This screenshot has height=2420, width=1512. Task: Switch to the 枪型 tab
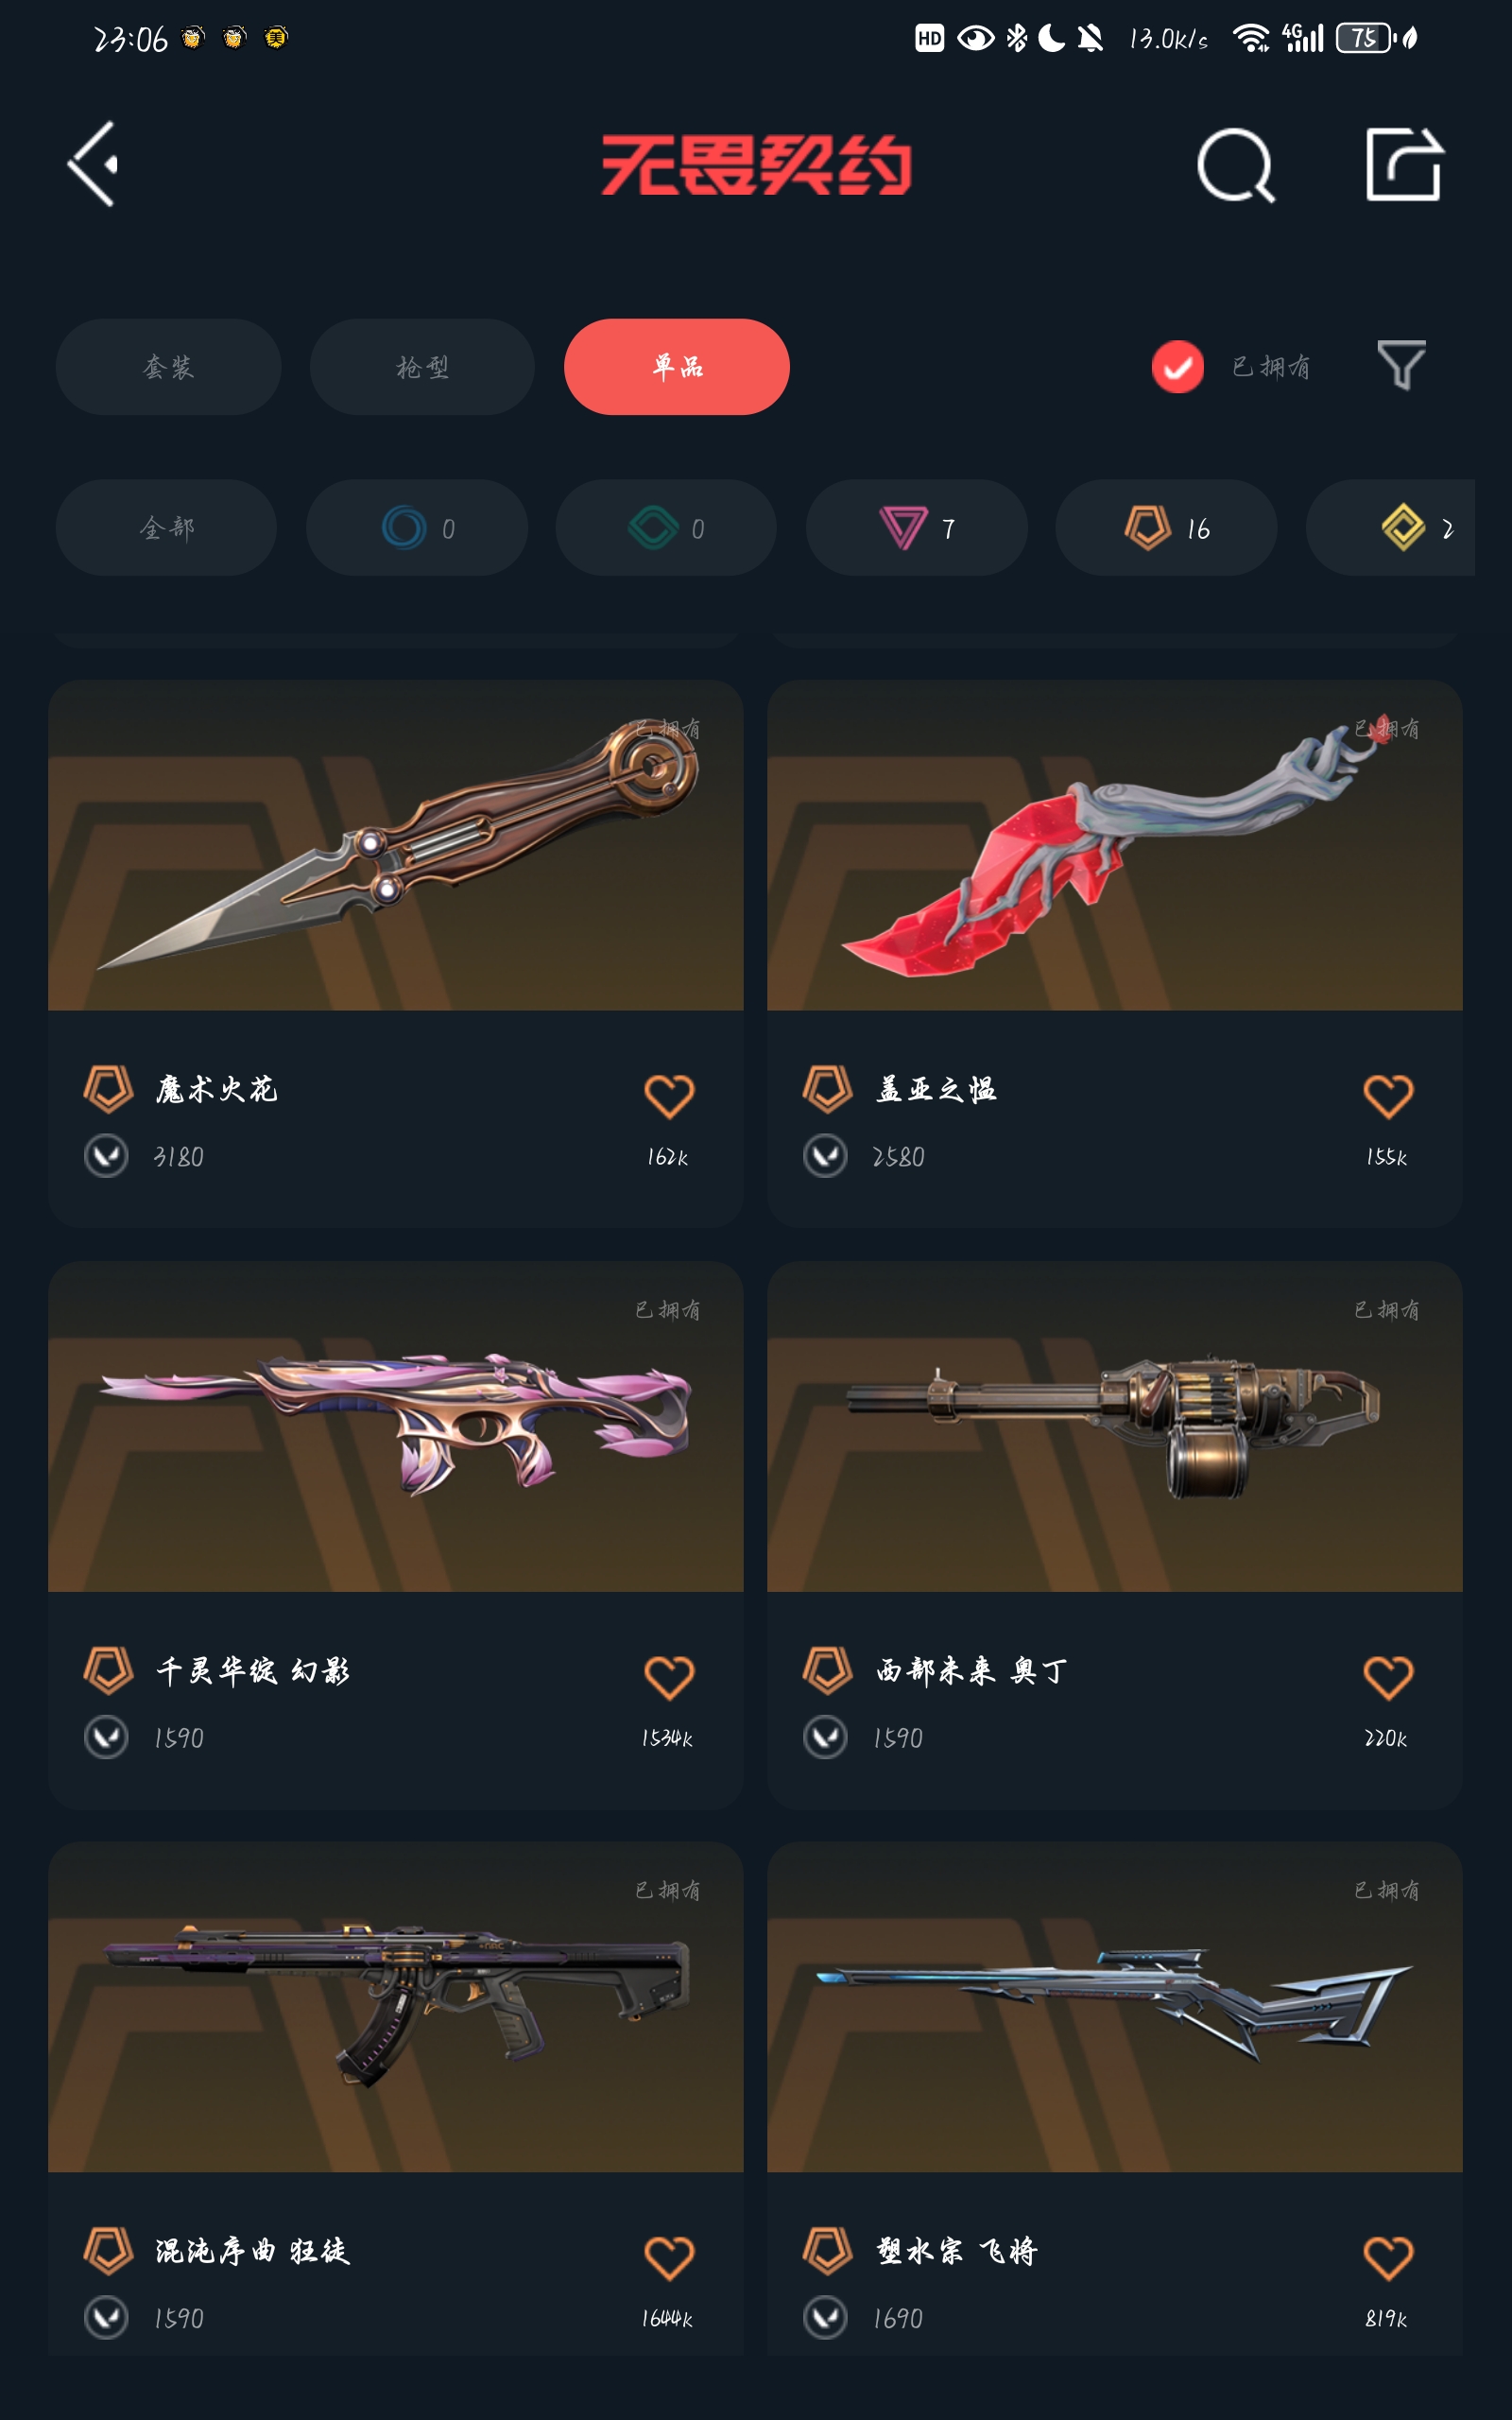(422, 367)
